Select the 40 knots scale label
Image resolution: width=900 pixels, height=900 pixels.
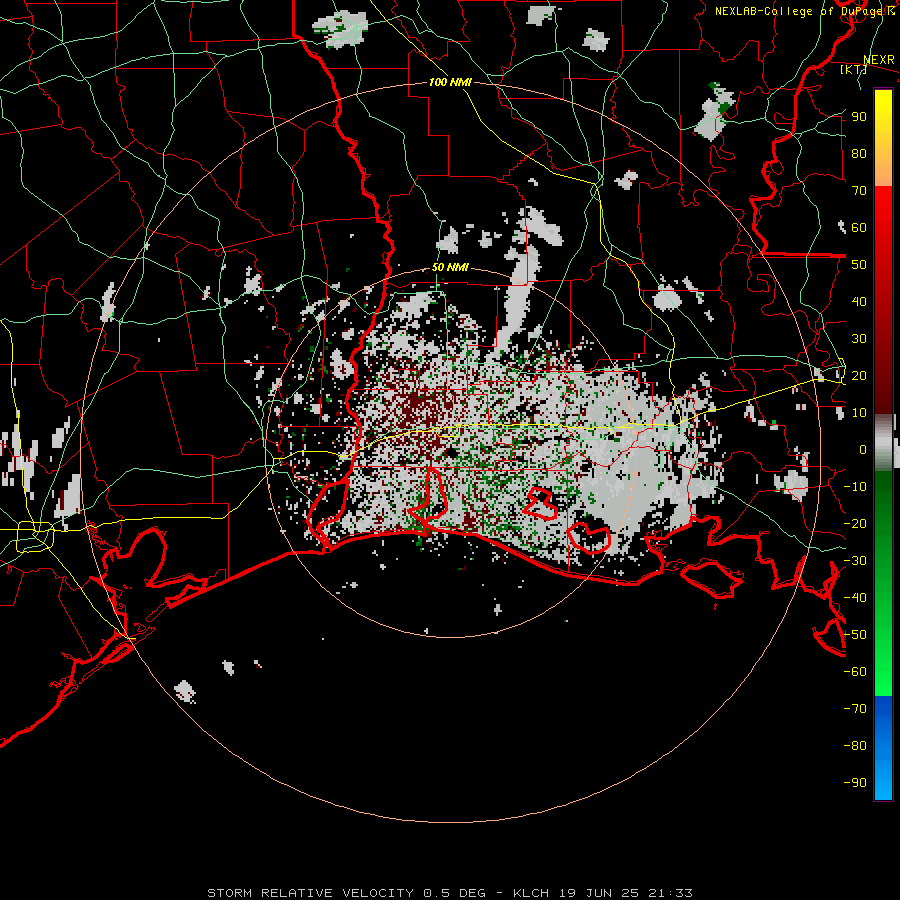859,301
